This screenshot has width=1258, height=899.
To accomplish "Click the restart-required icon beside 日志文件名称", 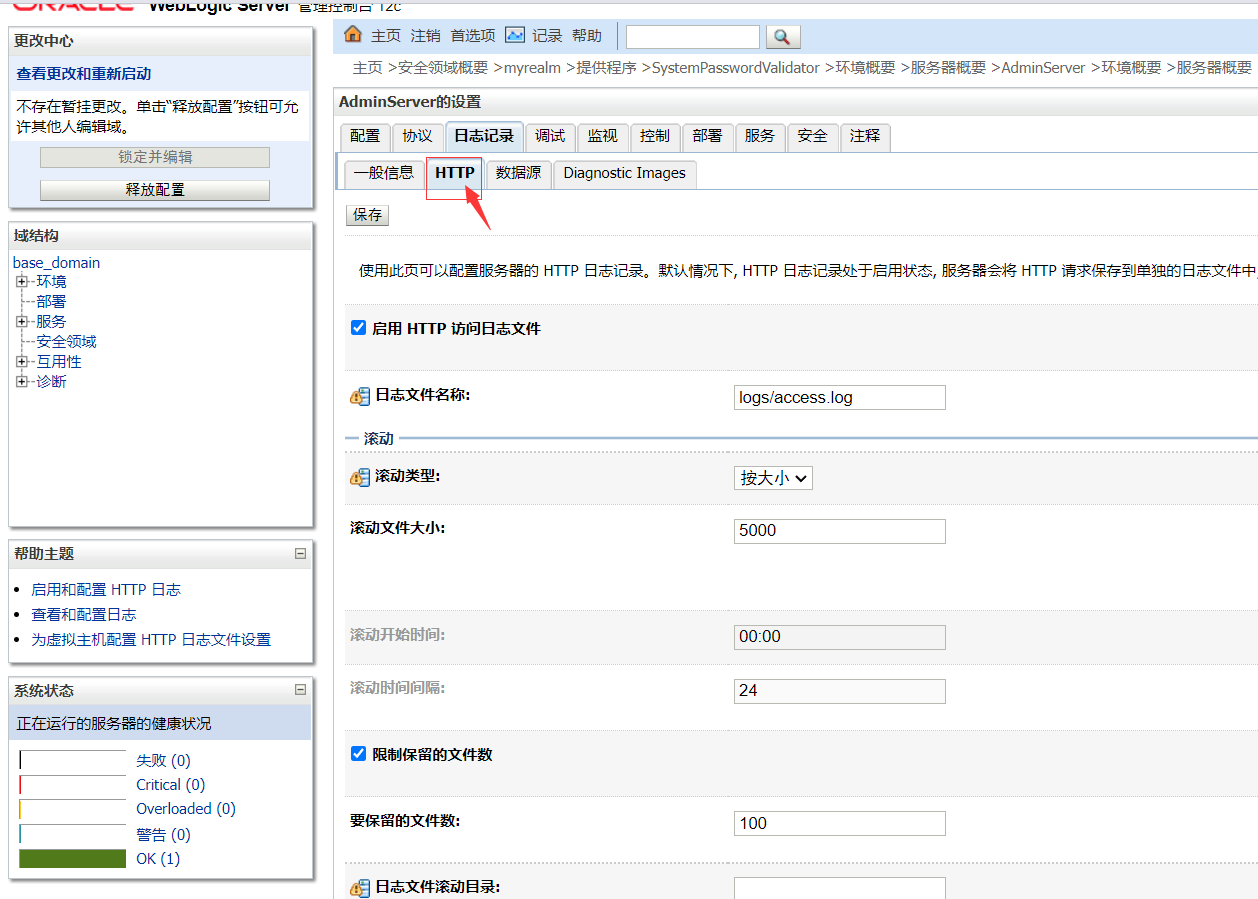I will tap(359, 397).
